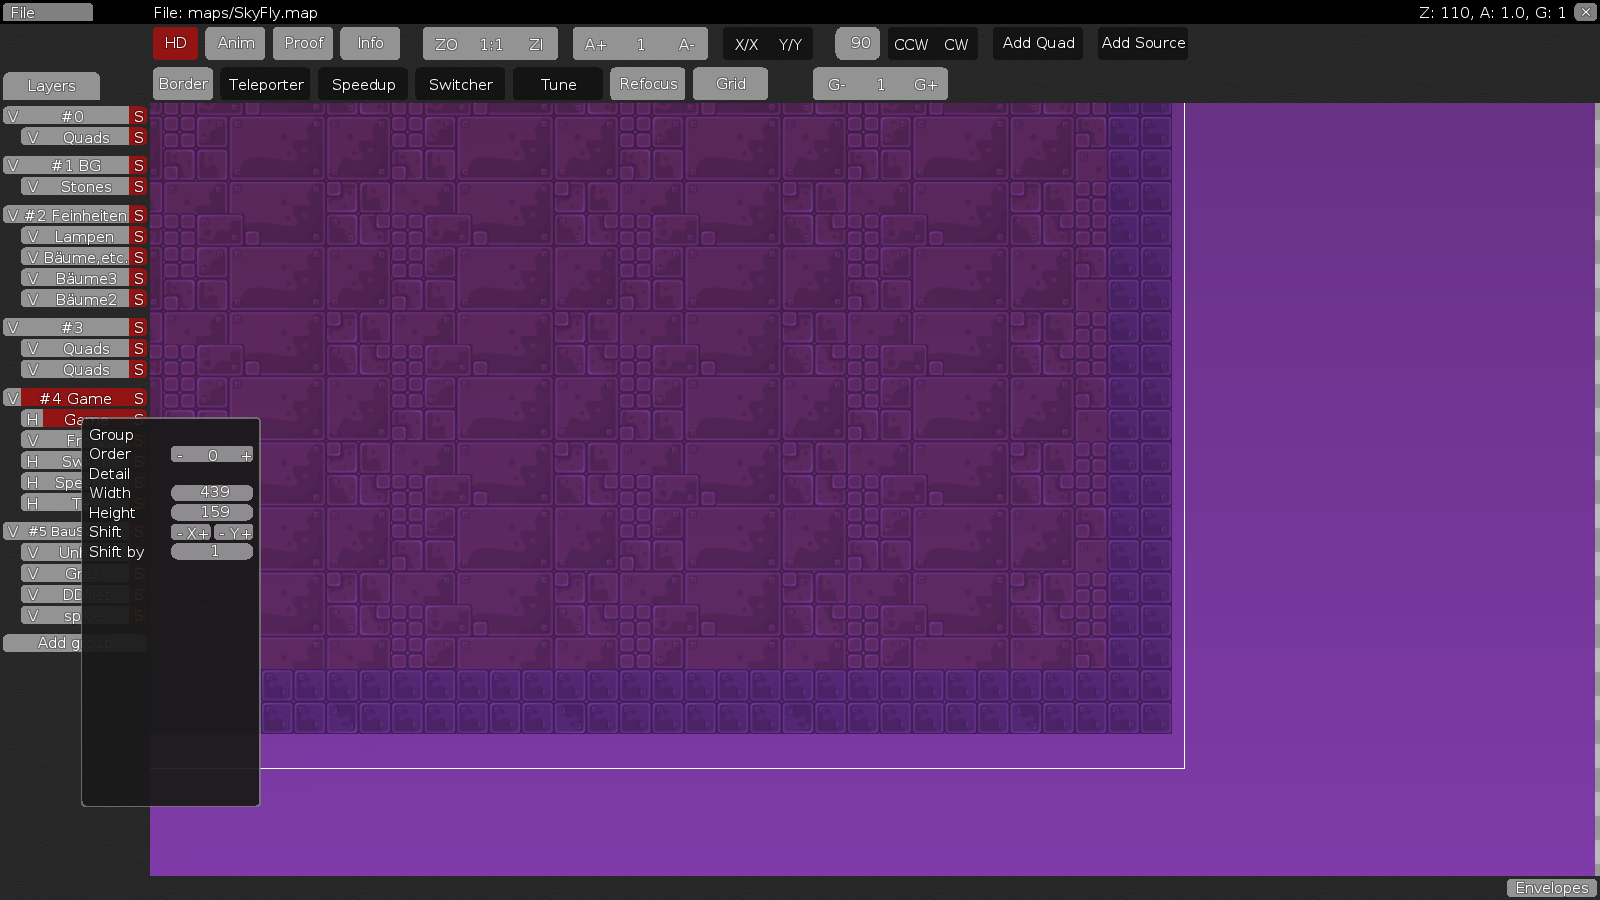This screenshot has width=1600, height=900.
Task: Enable Proof mode
Action: pyautogui.click(x=302, y=43)
